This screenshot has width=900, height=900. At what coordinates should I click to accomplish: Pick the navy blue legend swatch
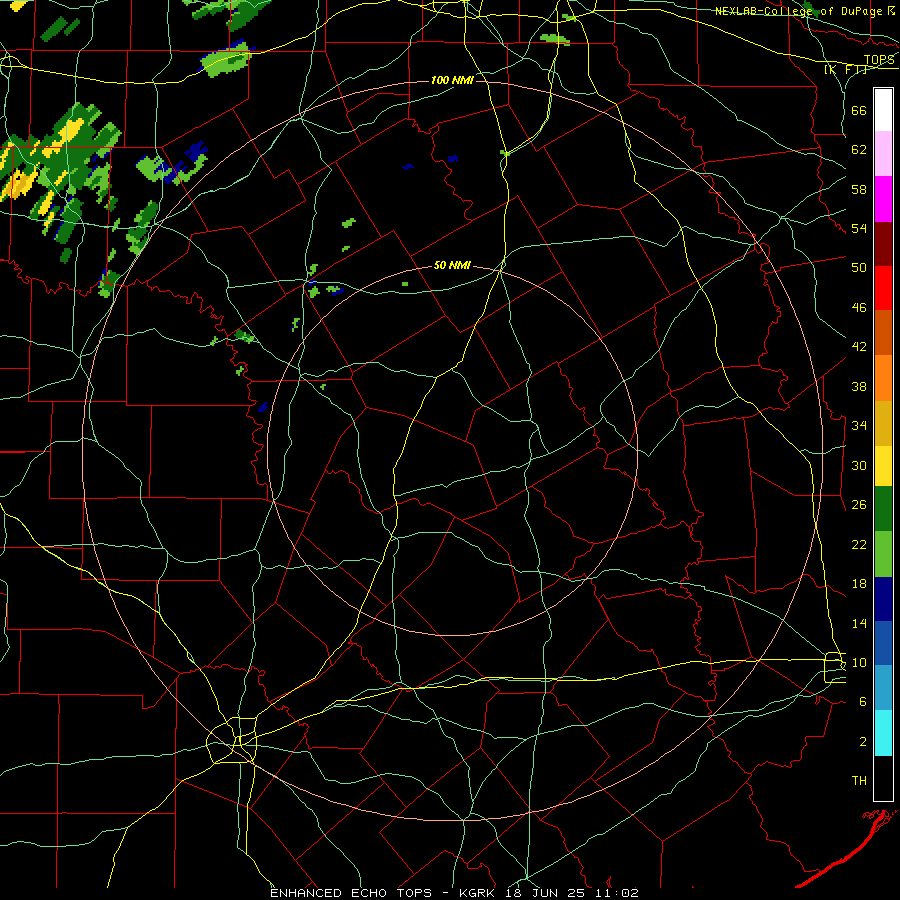(883, 599)
